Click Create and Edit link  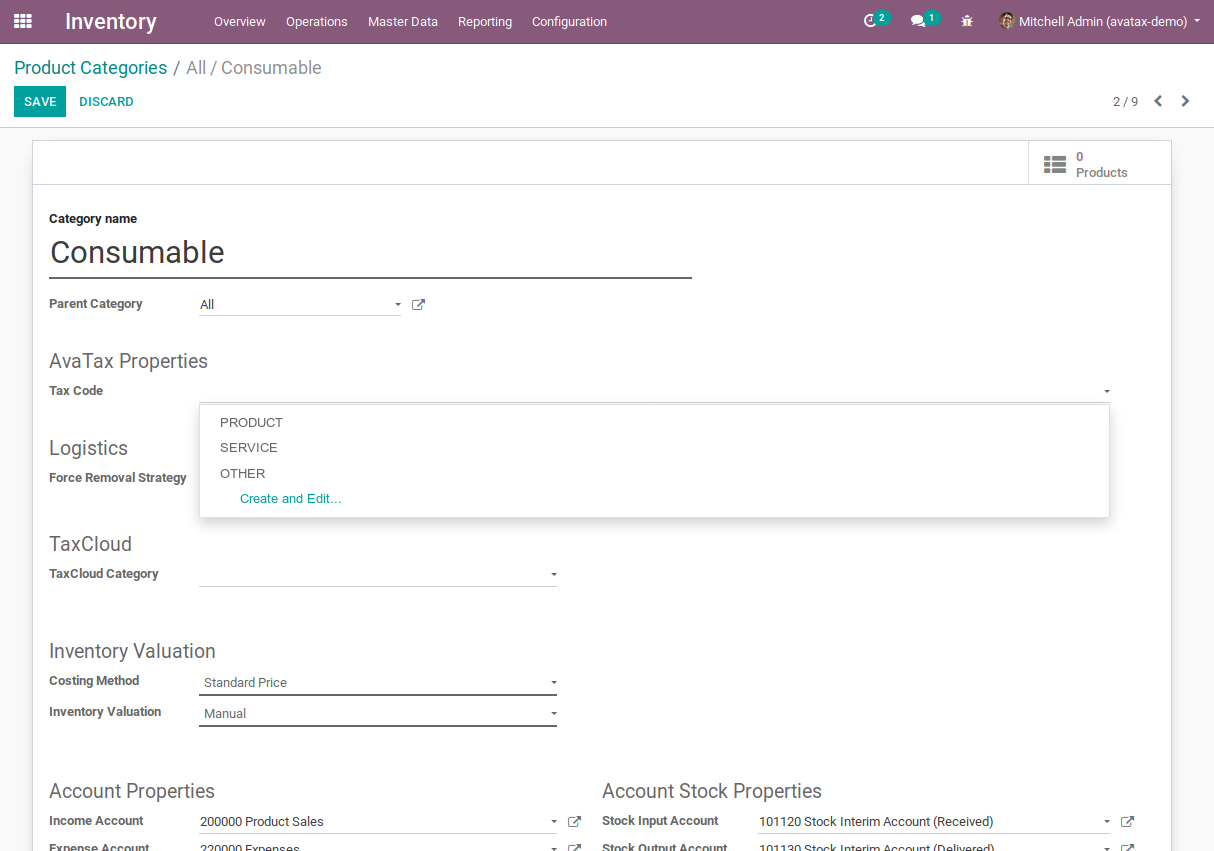pos(290,499)
